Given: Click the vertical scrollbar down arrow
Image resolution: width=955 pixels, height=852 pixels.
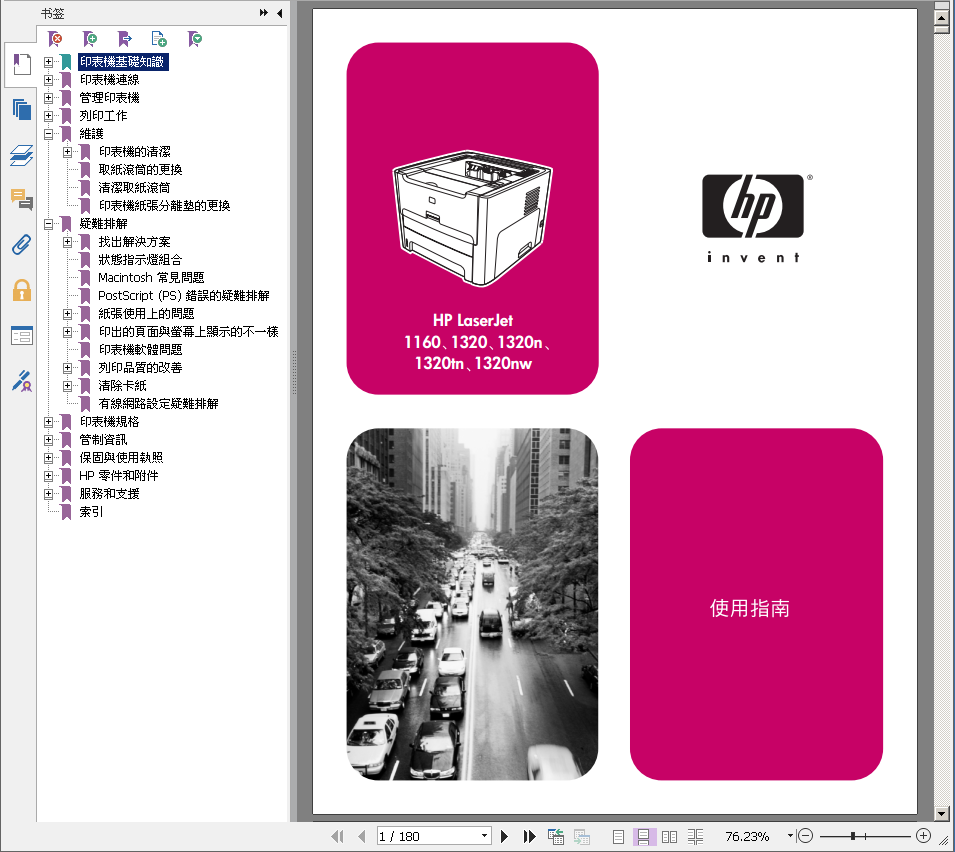Looking at the screenshot, I should [942, 813].
